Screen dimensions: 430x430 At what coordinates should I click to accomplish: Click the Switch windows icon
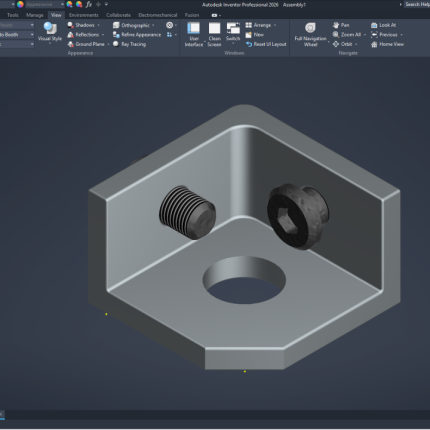233,28
